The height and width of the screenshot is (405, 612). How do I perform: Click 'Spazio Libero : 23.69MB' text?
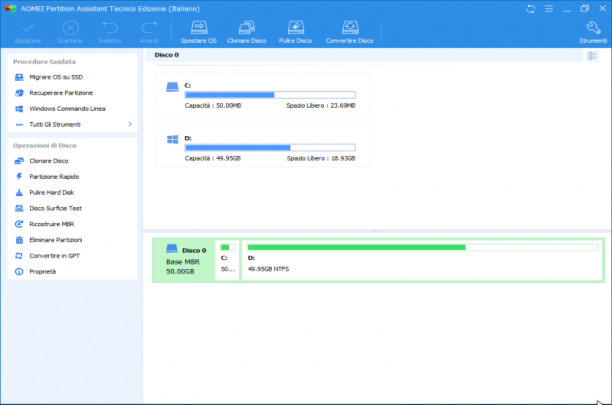[x=321, y=106]
